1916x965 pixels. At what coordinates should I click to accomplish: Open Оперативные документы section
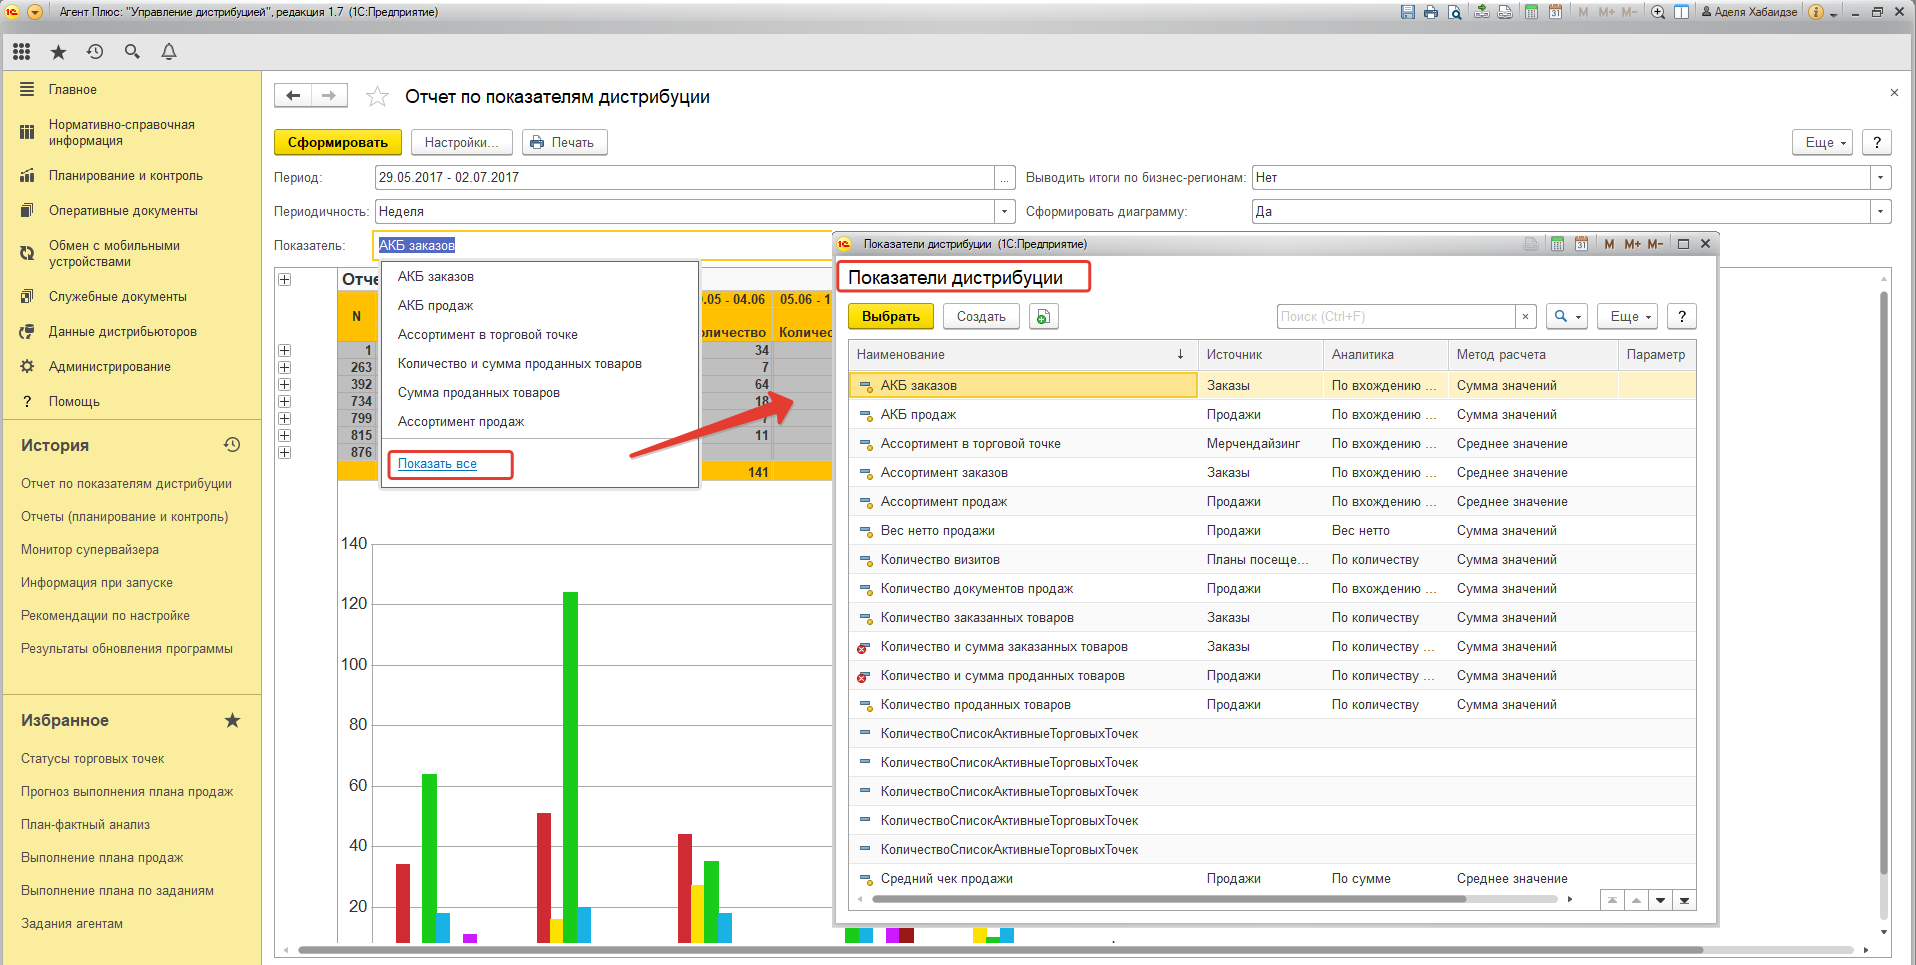(123, 210)
